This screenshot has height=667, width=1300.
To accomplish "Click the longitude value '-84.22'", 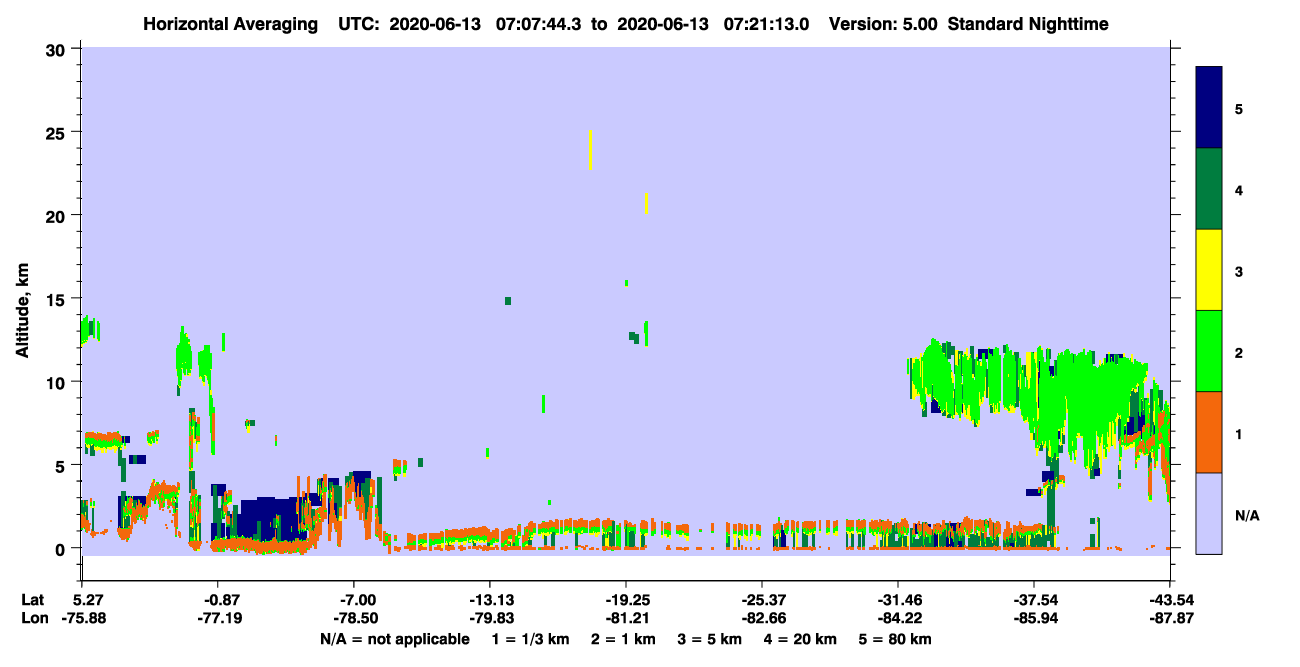I will [x=897, y=619].
